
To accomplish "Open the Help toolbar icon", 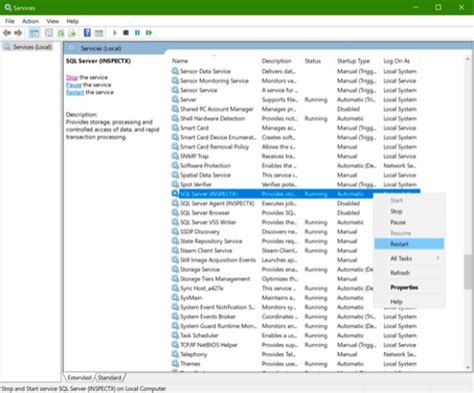I will coord(87,33).
